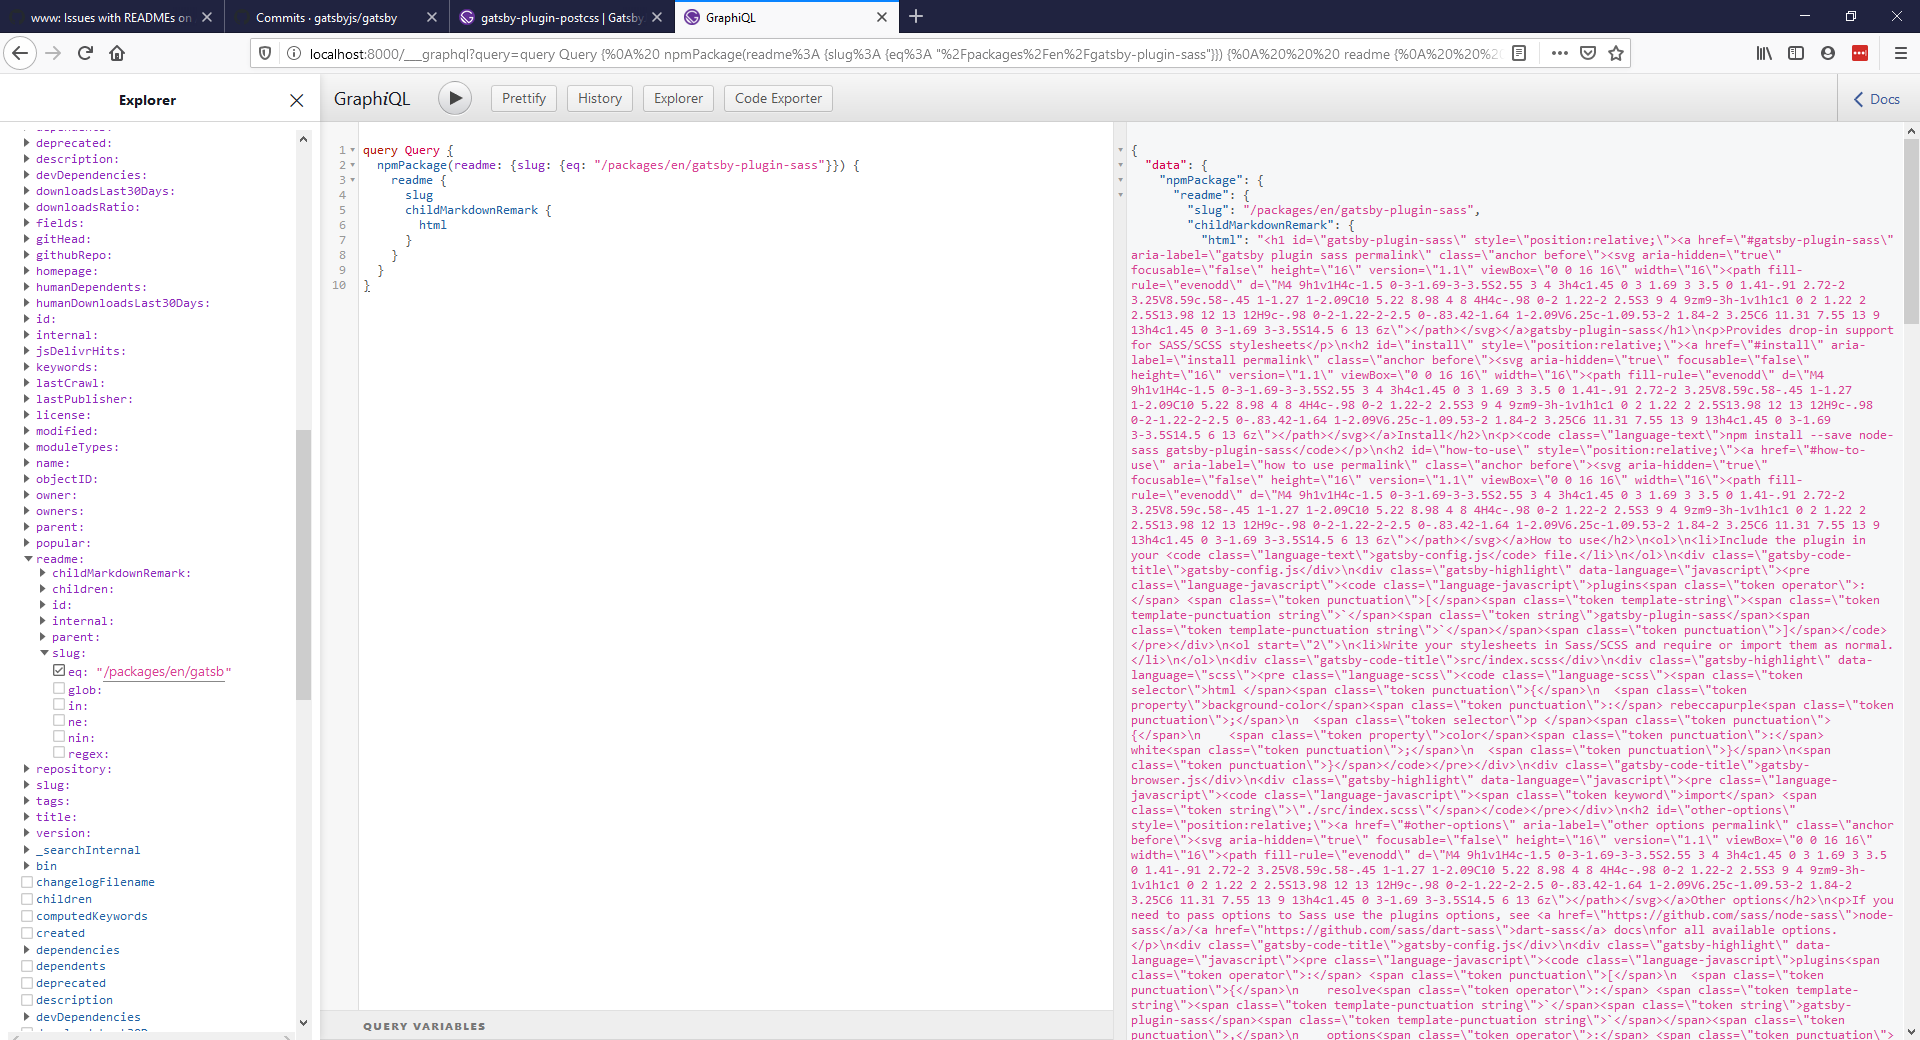
Task: Expand the dependencies field node
Action: [27, 950]
